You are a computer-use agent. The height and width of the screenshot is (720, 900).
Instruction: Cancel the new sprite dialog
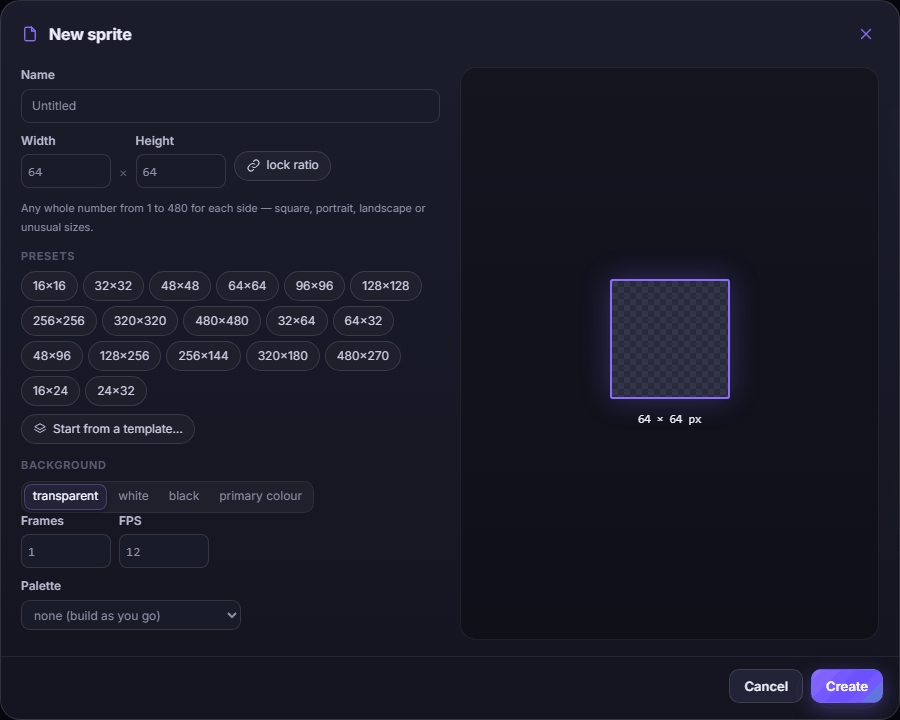766,686
